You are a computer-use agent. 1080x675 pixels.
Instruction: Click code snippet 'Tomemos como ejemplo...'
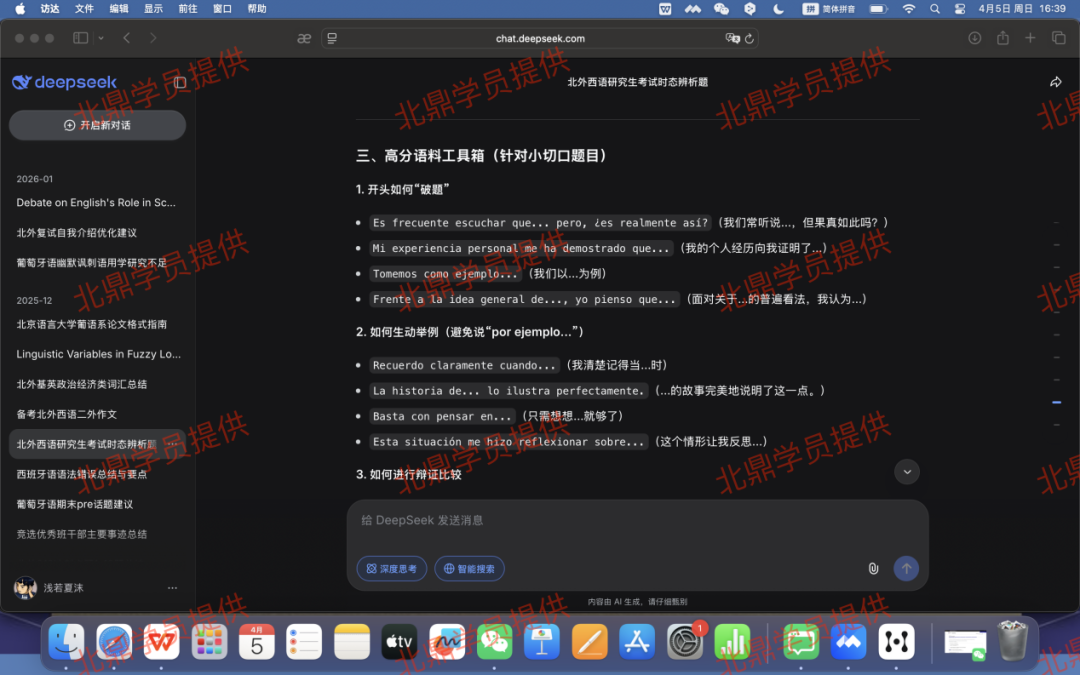point(444,273)
